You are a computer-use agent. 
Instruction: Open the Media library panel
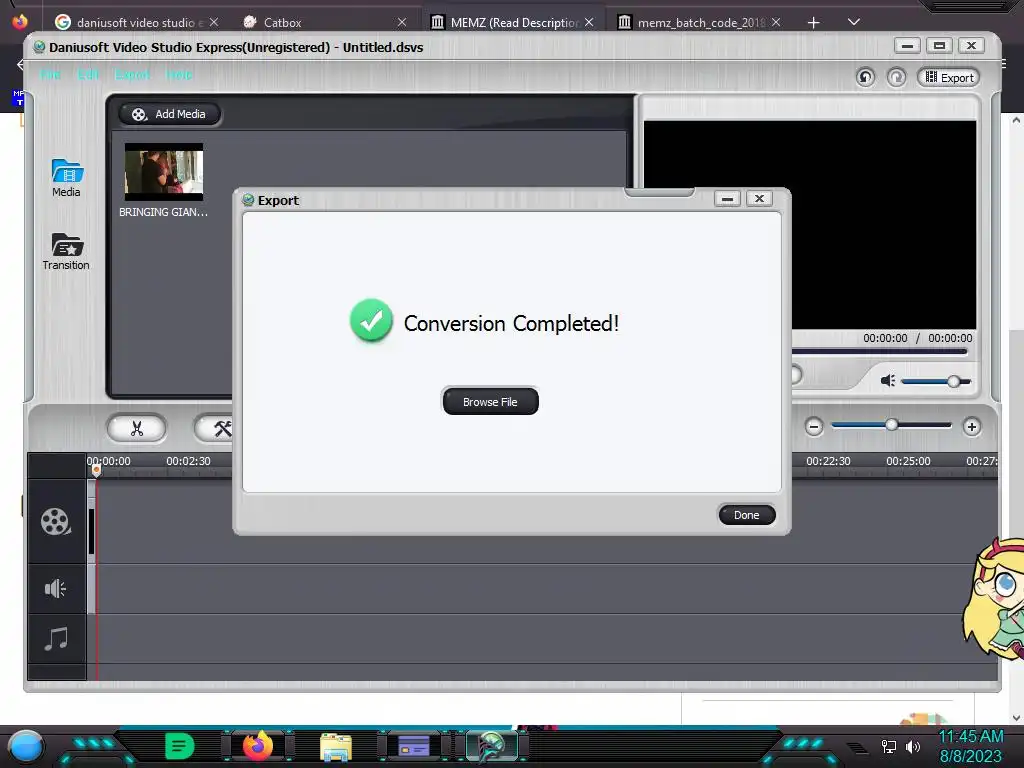[x=67, y=178]
